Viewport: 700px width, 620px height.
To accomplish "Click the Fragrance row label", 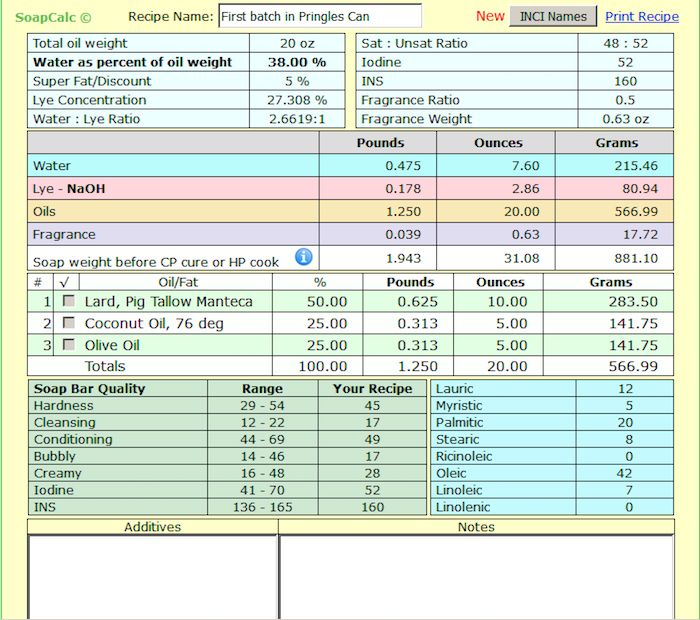I will (x=64, y=234).
